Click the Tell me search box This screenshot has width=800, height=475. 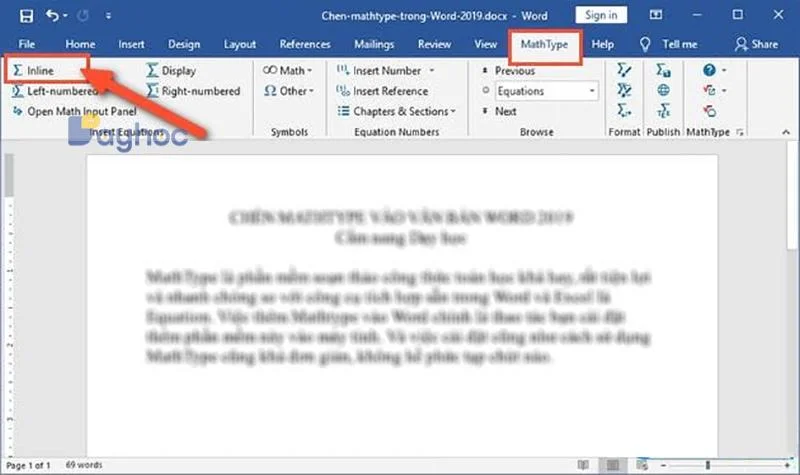coord(668,44)
